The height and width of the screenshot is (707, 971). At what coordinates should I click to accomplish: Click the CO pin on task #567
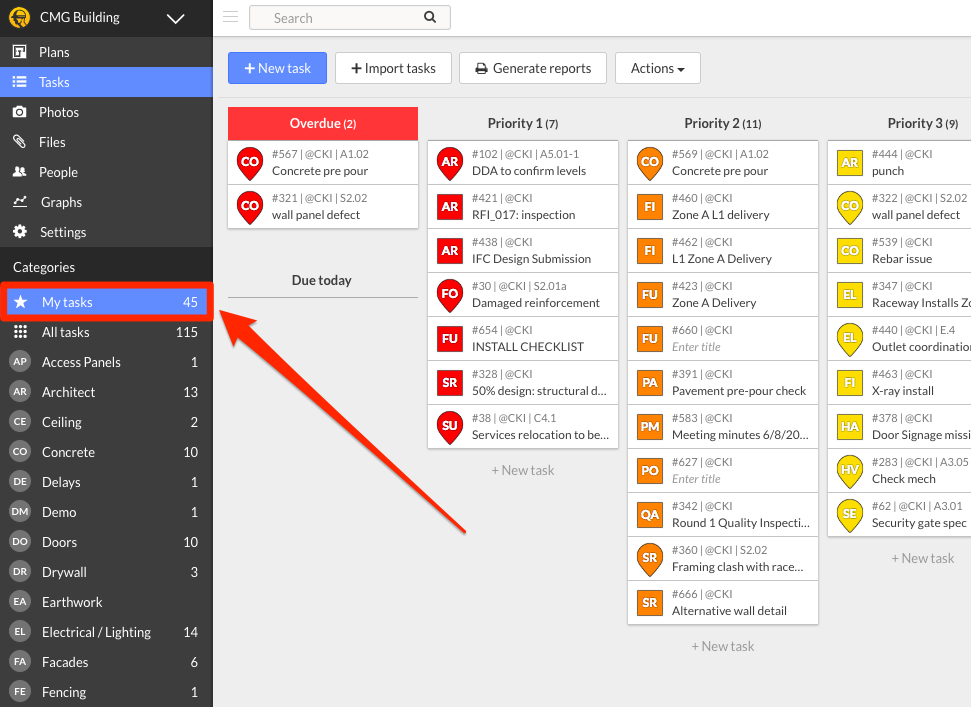pyautogui.click(x=250, y=163)
